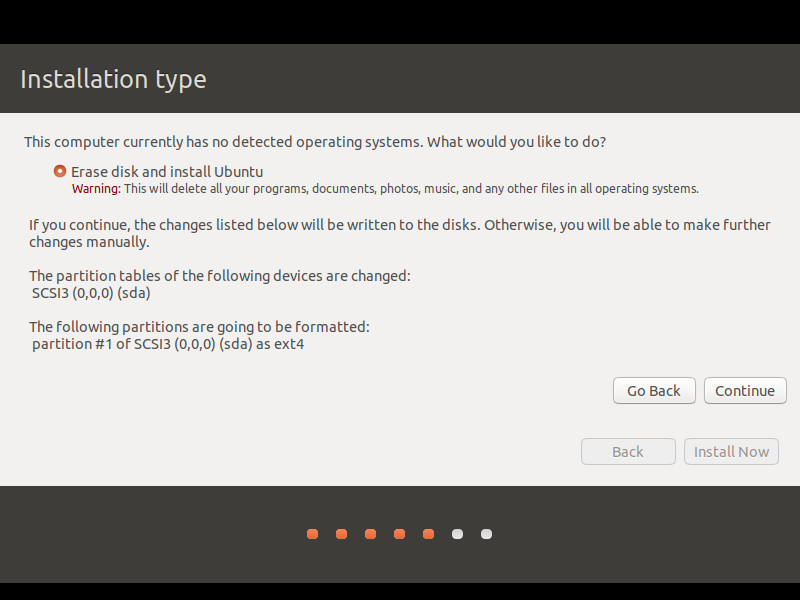This screenshot has width=800, height=600.
Task: Click Go Back in the confirmation dialog
Action: (x=654, y=391)
